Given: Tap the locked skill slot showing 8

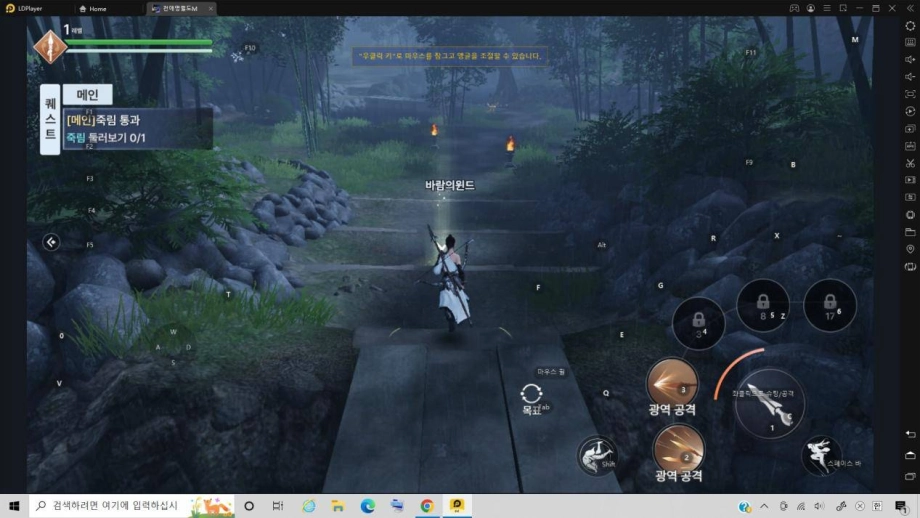Looking at the screenshot, I should (763, 305).
